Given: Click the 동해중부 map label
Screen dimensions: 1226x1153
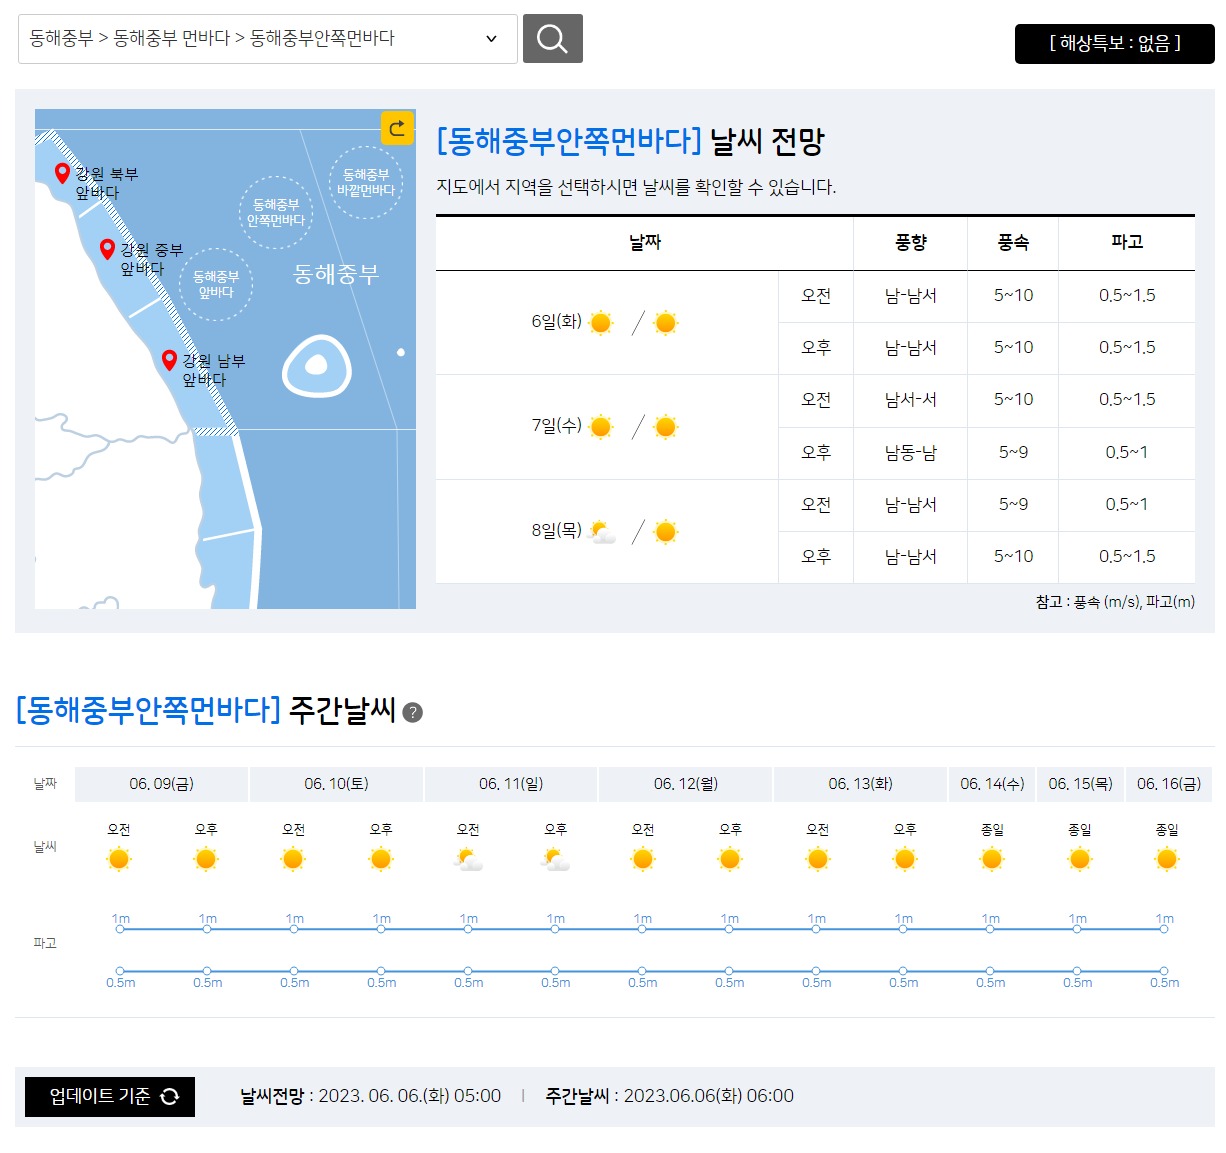Looking at the screenshot, I should (x=336, y=274).
